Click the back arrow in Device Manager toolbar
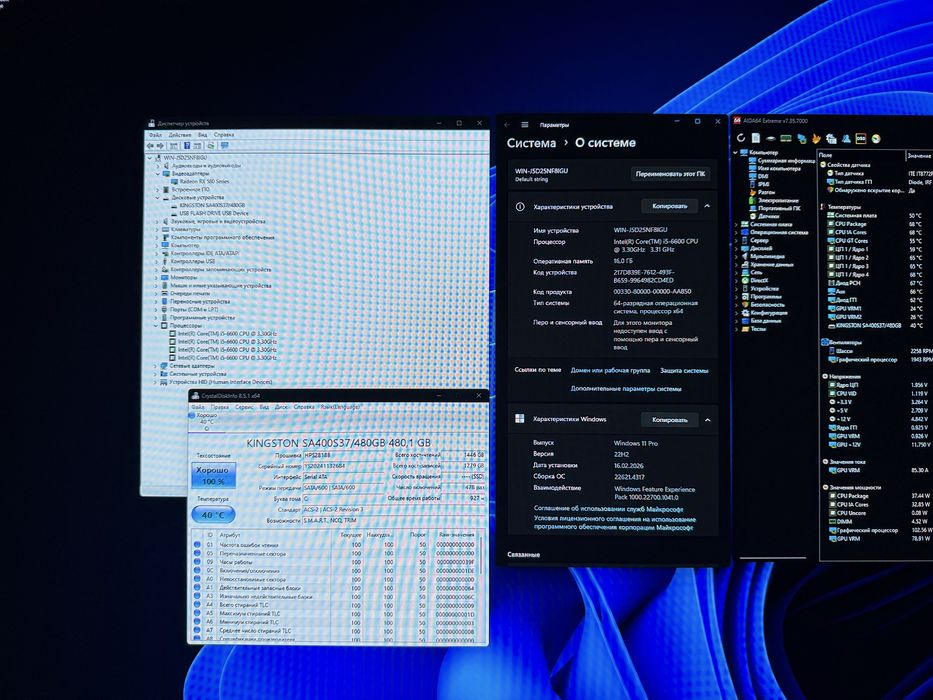The width and height of the screenshot is (933, 700). point(151,145)
